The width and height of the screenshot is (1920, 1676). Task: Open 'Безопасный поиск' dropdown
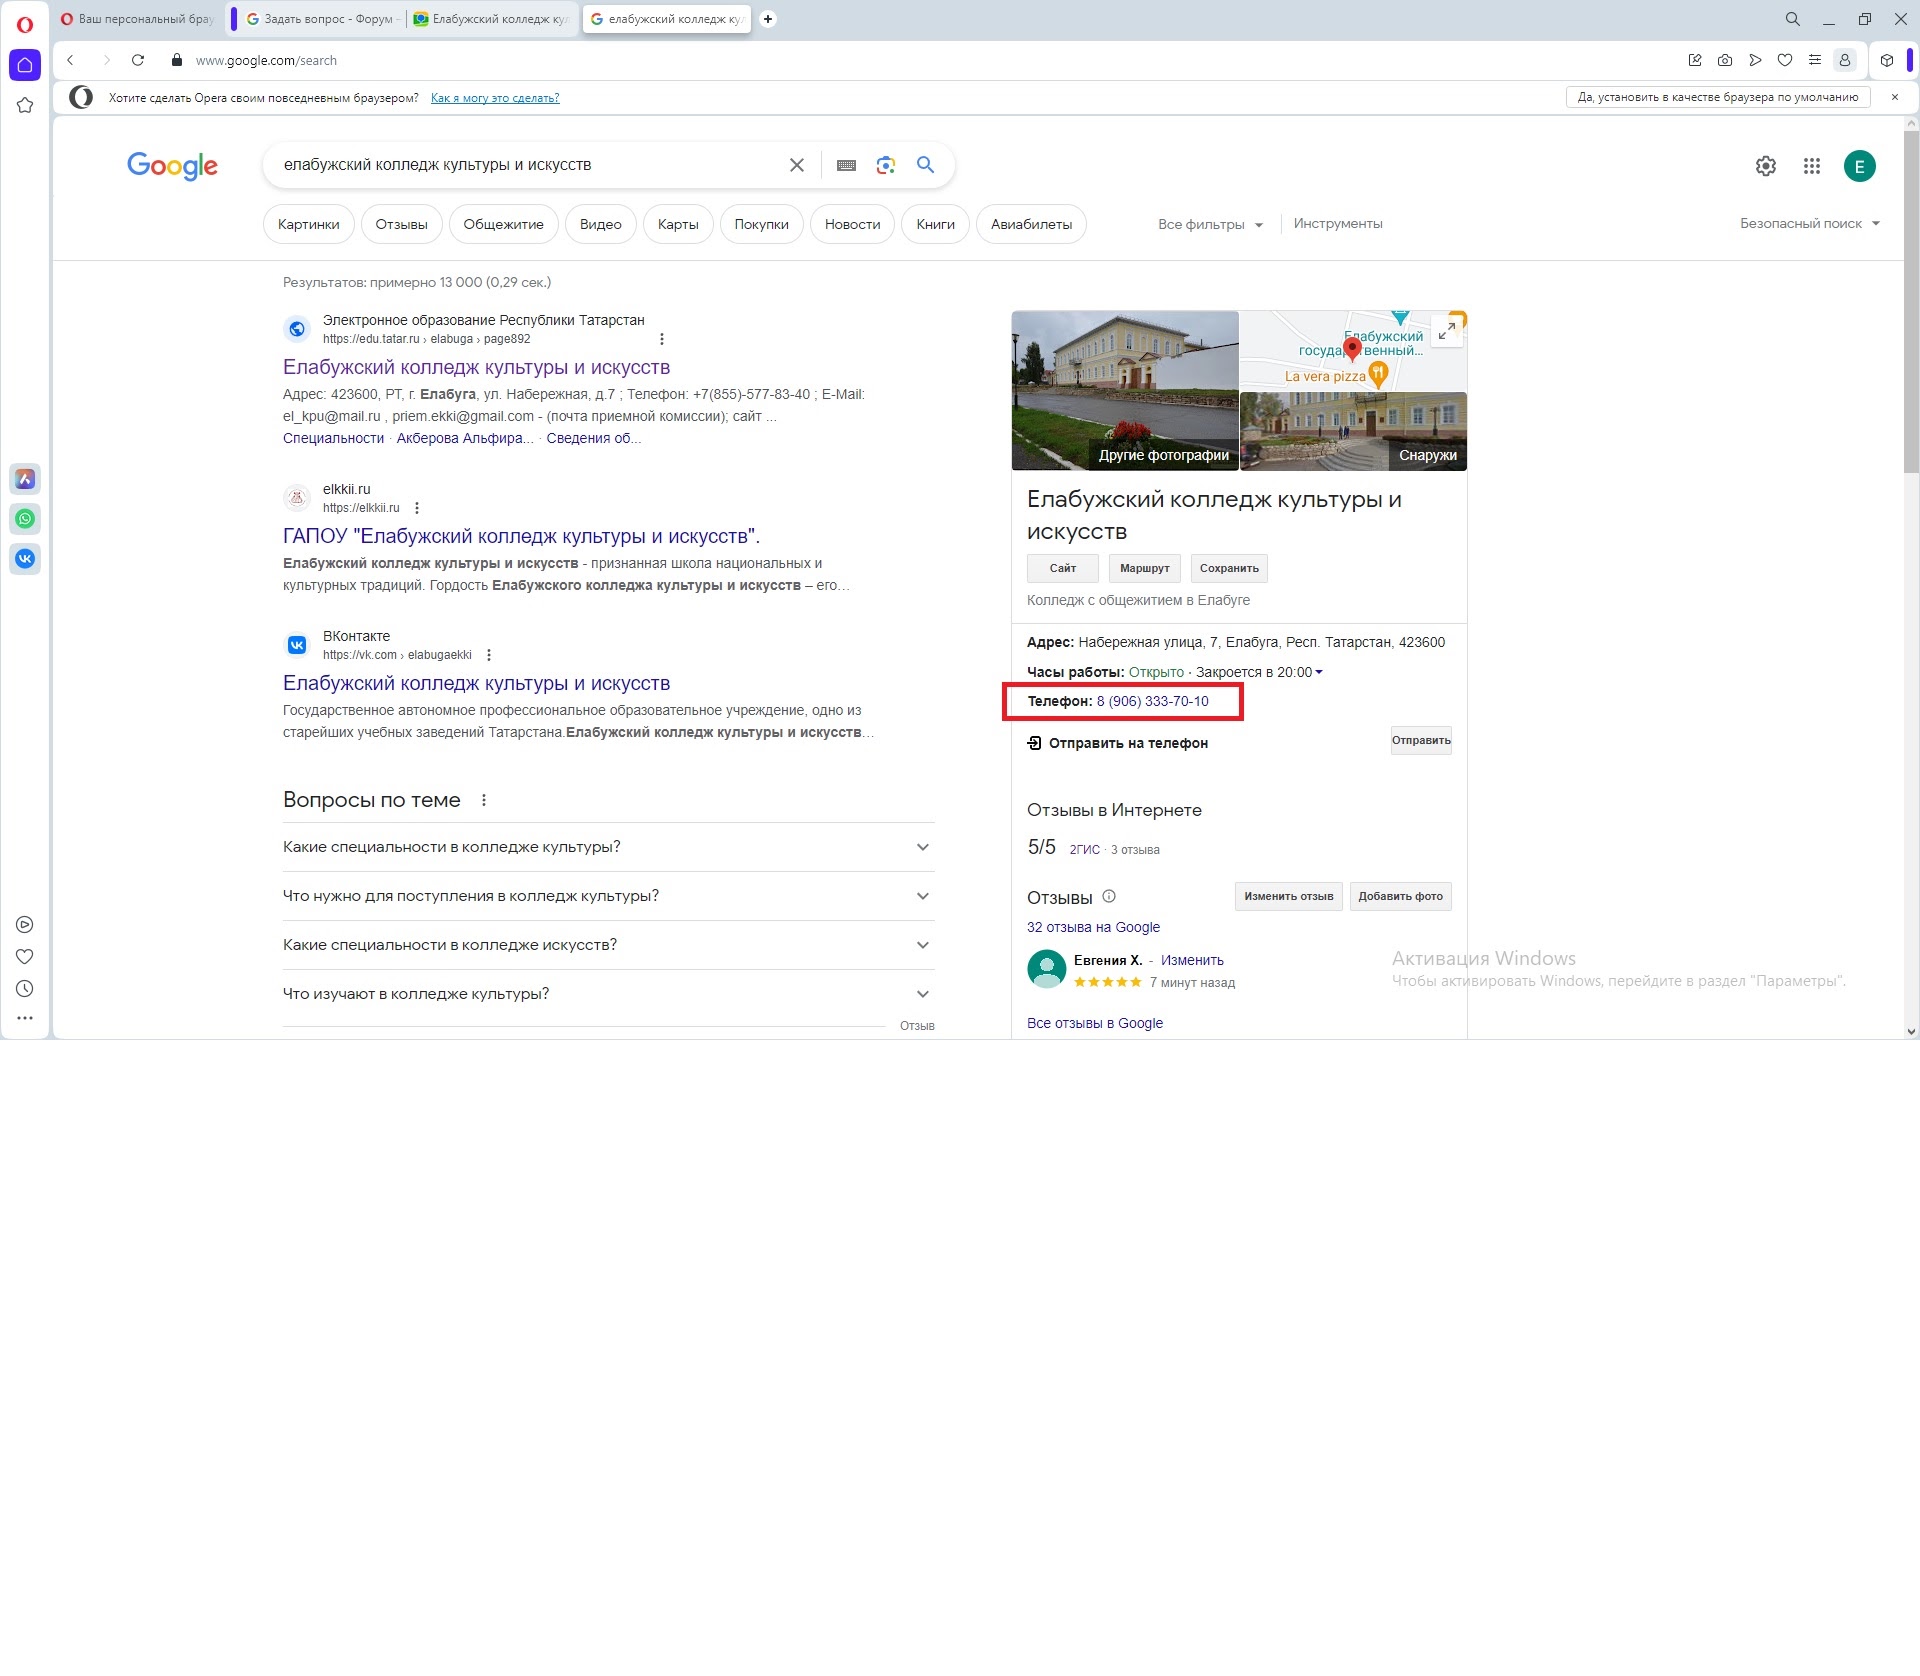1810,223
